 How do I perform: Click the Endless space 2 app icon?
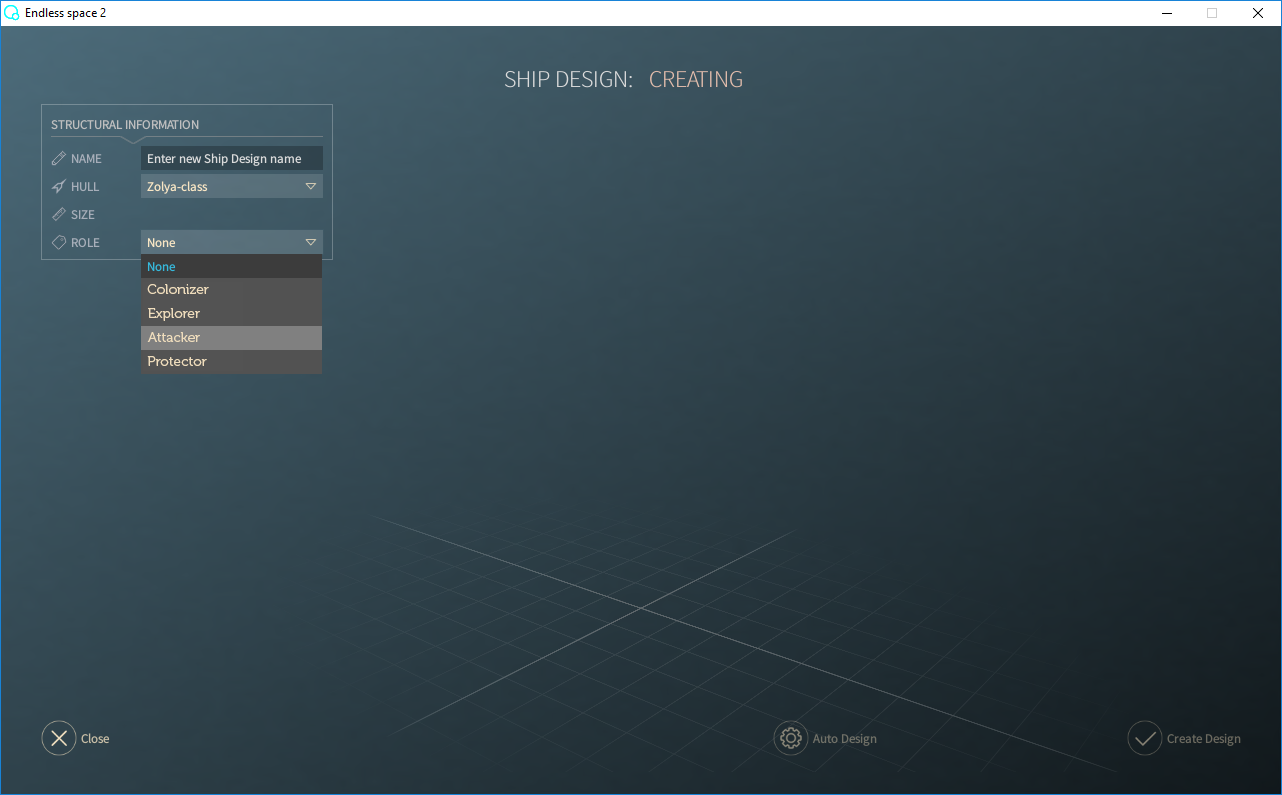12,13
